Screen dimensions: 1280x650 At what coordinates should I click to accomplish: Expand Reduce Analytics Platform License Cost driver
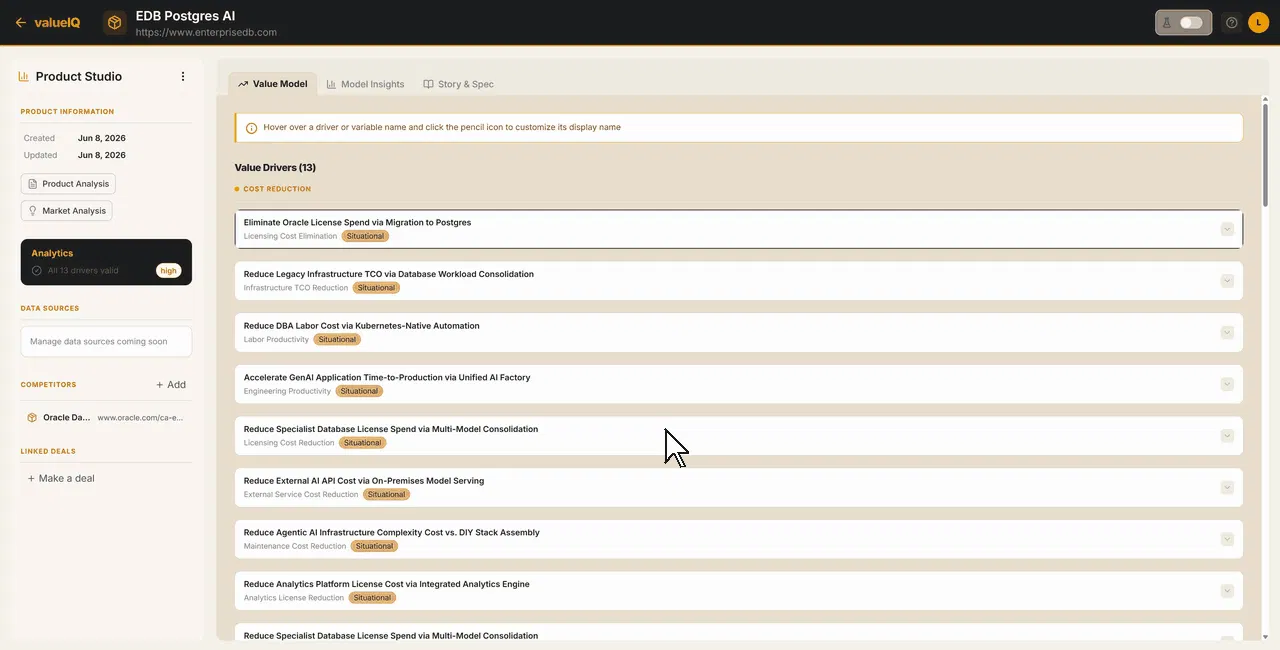1227,591
